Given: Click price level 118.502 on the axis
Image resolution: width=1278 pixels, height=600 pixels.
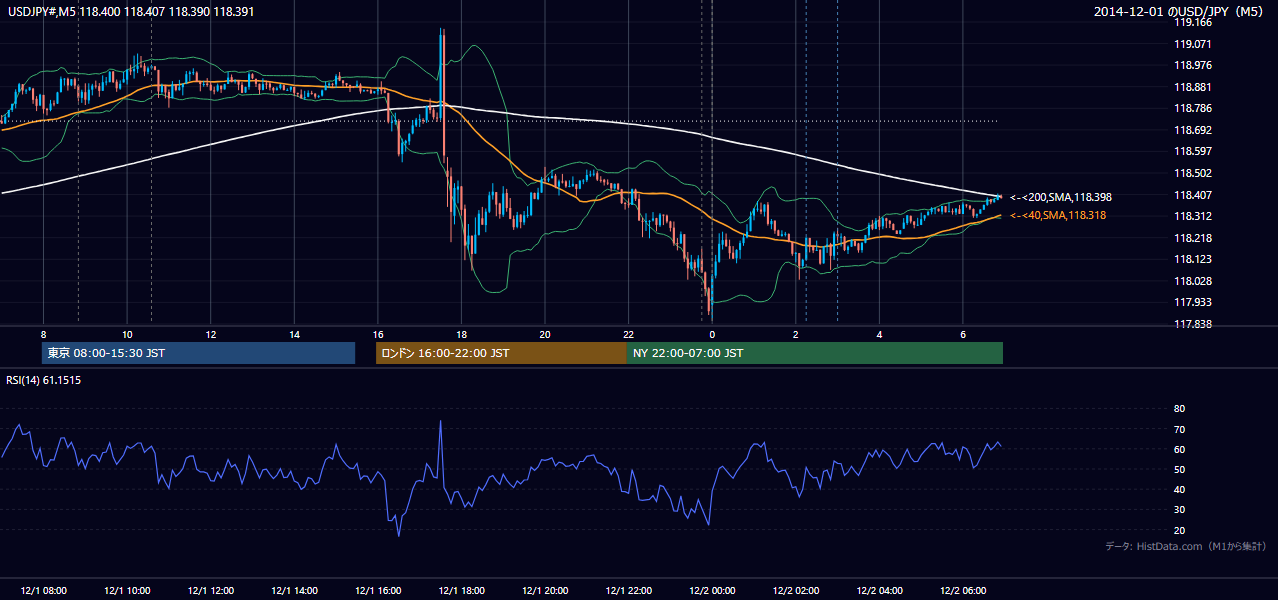Looking at the screenshot, I should point(1192,173).
